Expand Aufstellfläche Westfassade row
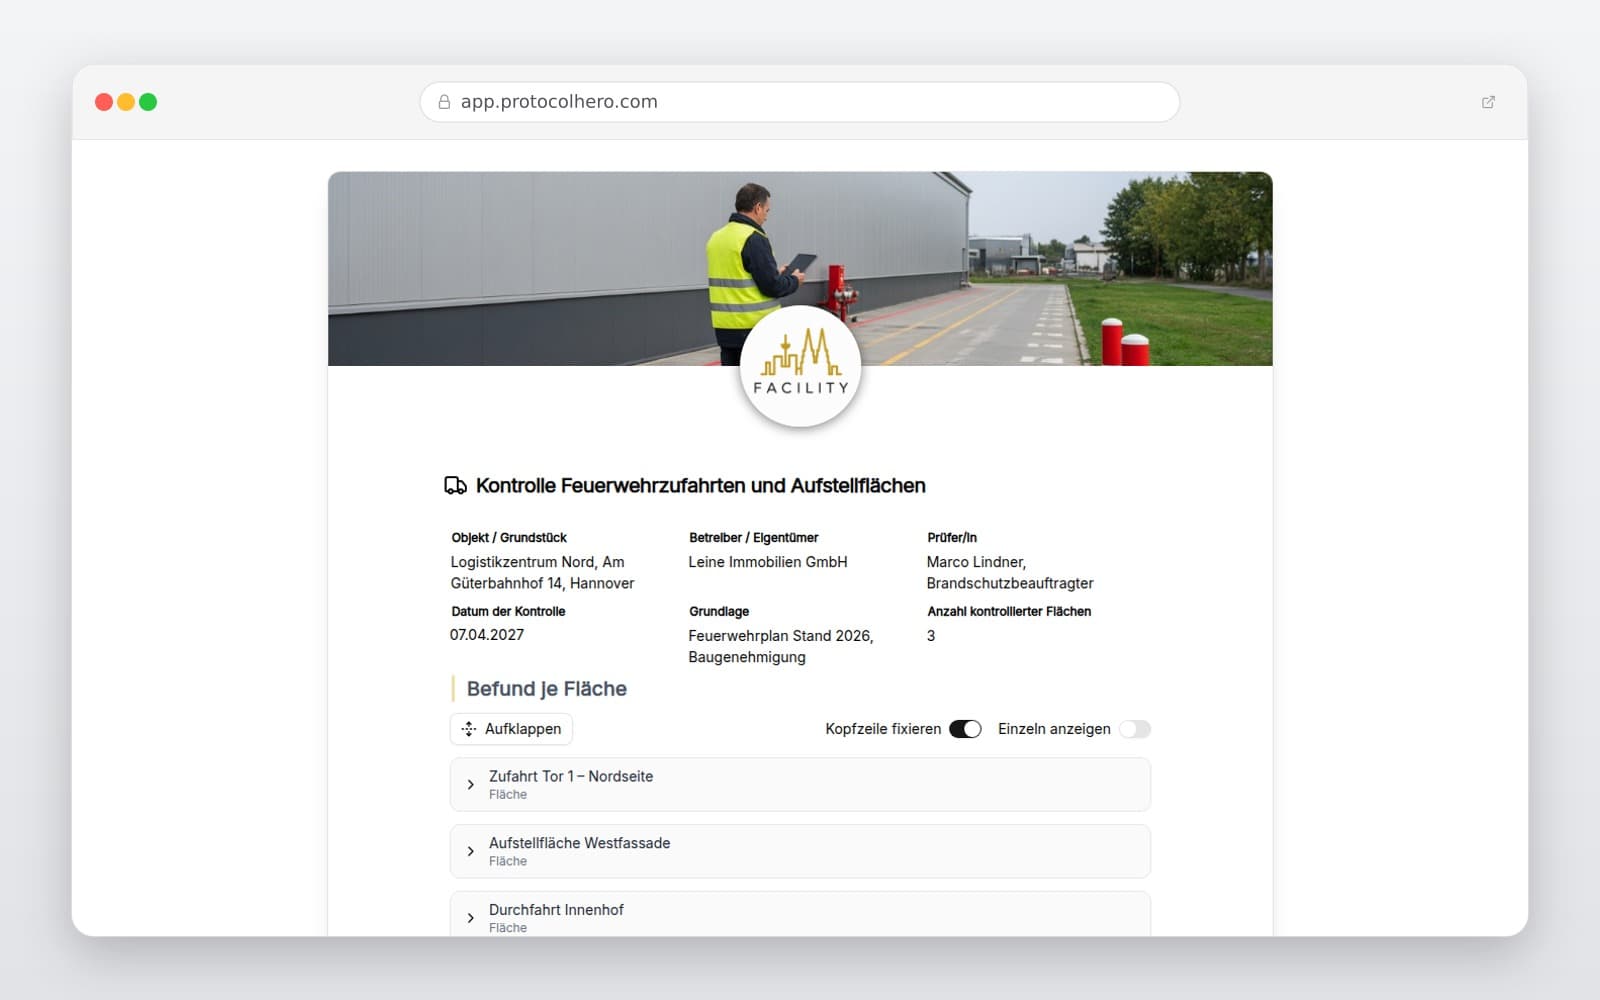Viewport: 1600px width, 1000px height. [800, 852]
